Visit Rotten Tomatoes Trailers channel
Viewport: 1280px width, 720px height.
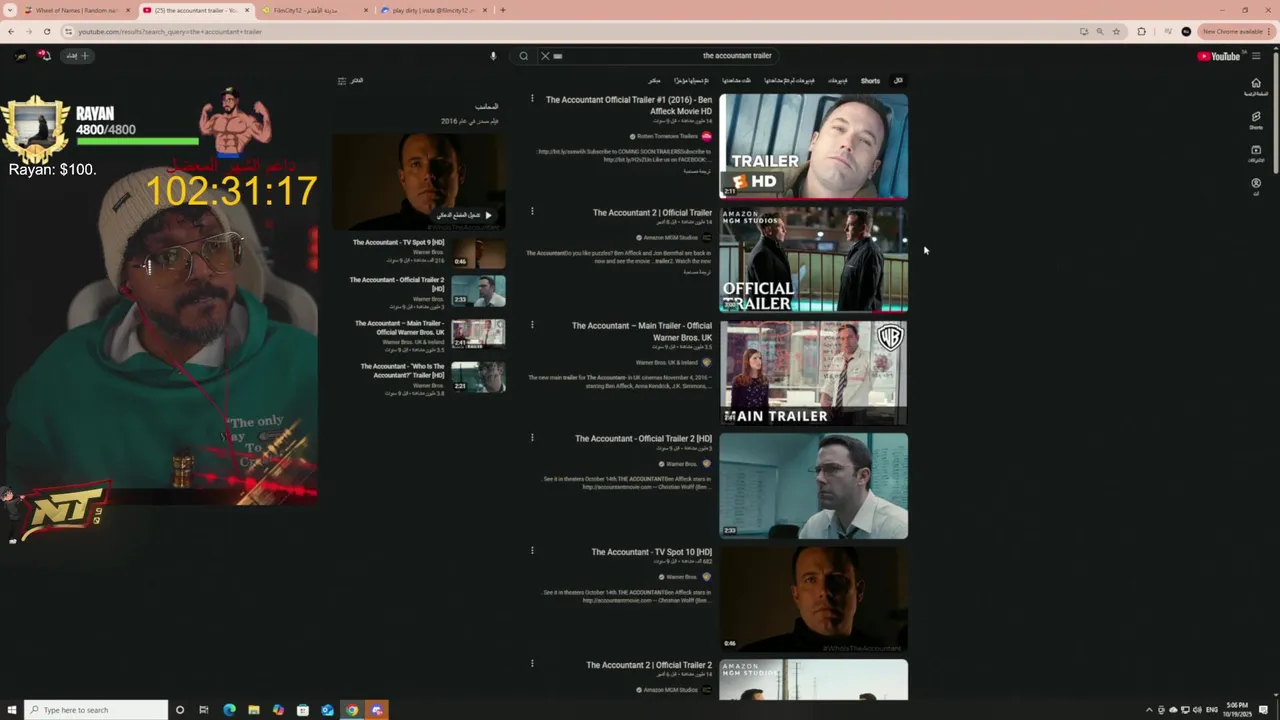(x=667, y=136)
